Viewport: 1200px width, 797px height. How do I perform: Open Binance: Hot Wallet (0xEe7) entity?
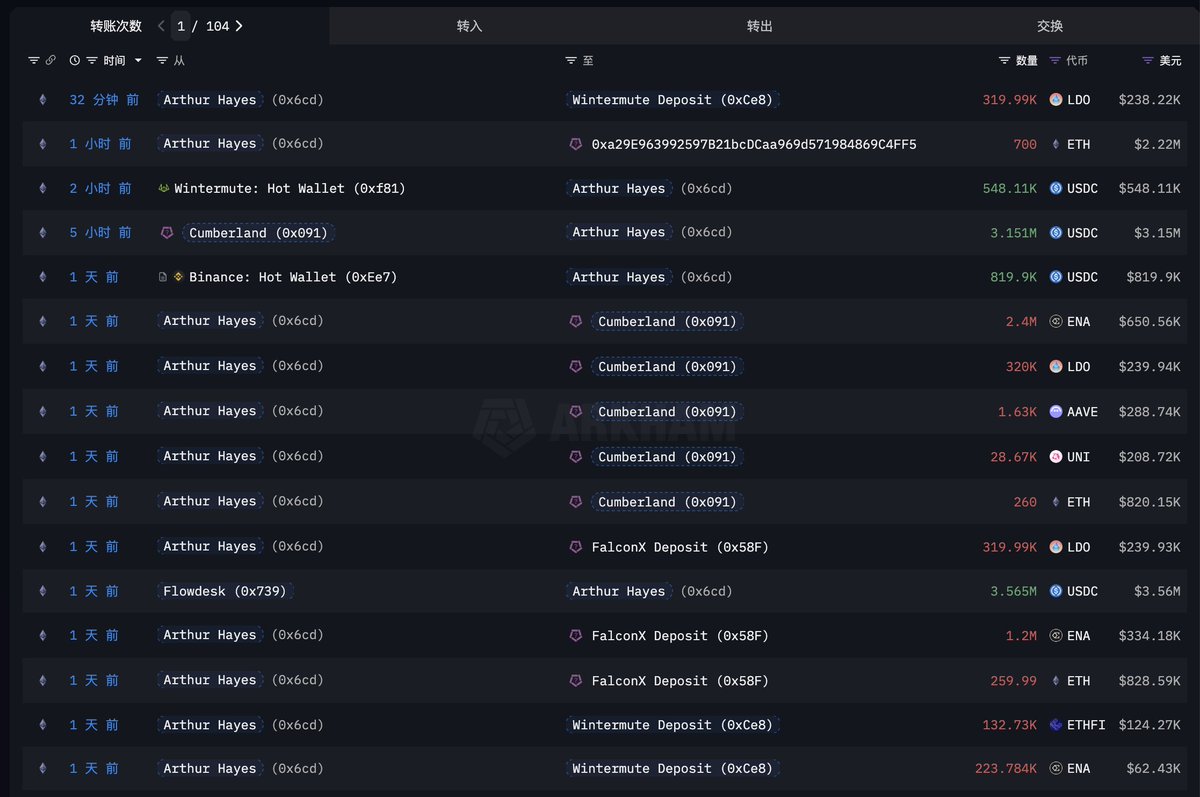(293, 277)
